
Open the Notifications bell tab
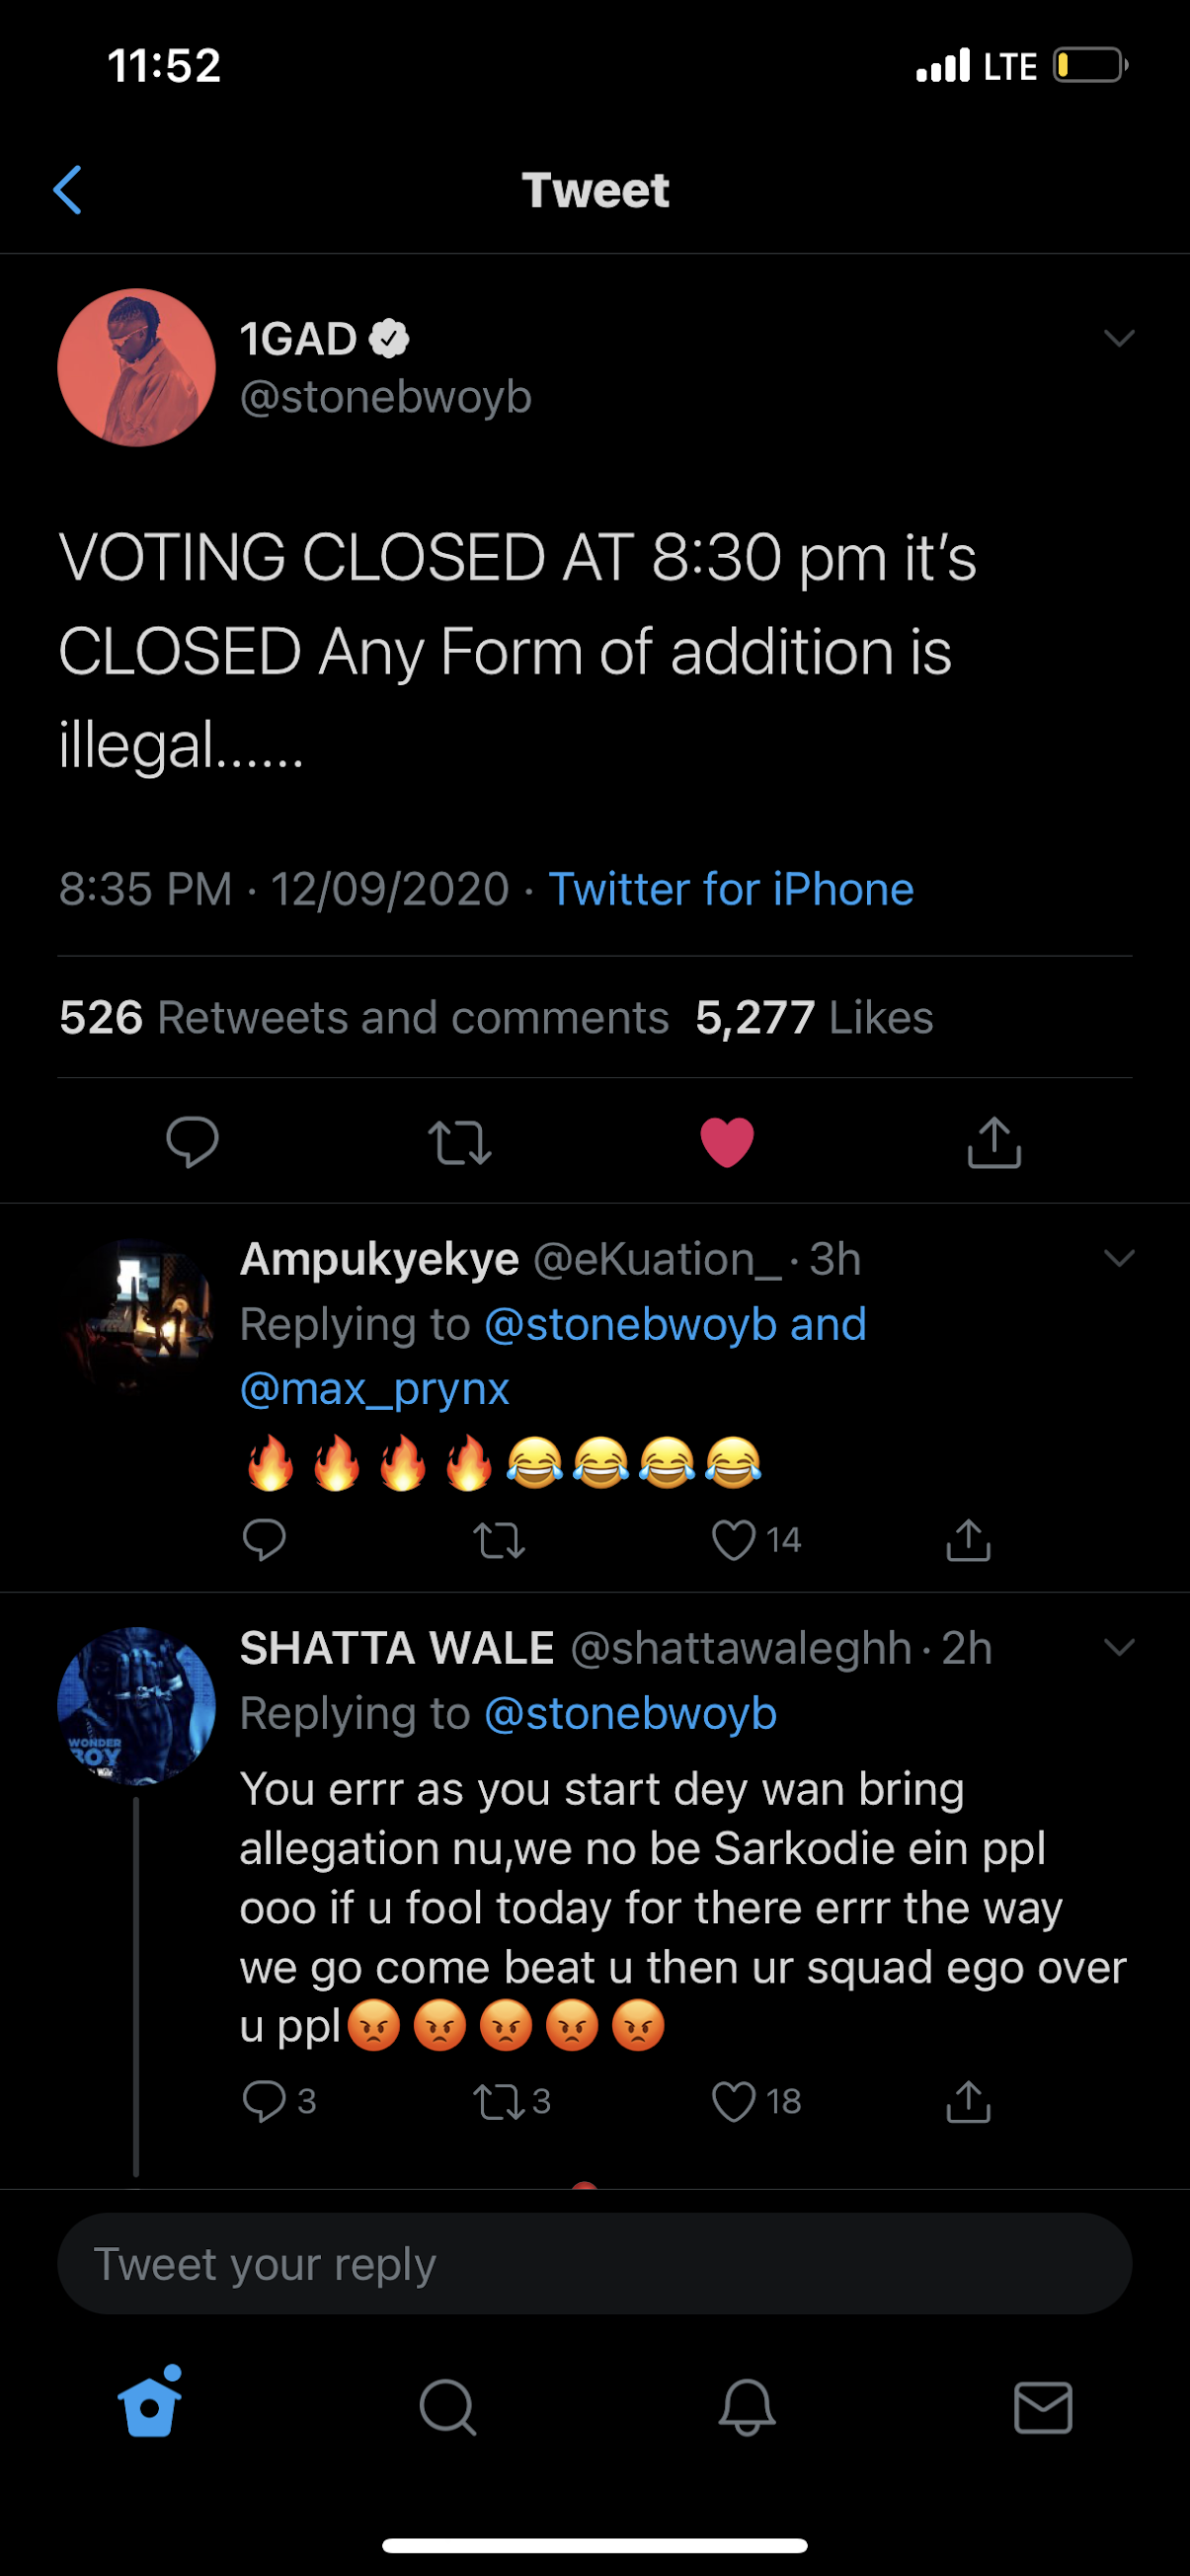747,2407
